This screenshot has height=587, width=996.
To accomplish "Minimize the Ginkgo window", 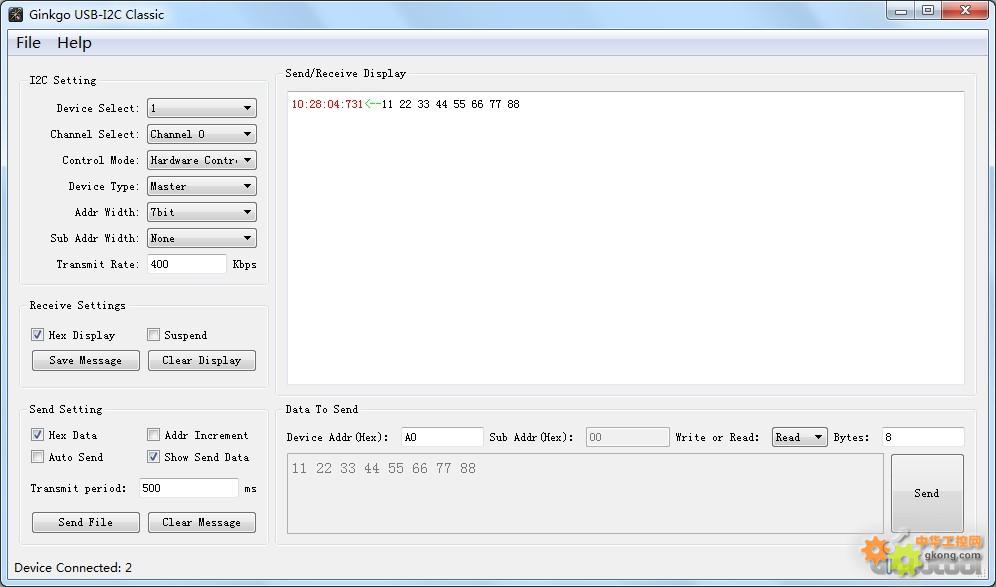I will (x=901, y=11).
